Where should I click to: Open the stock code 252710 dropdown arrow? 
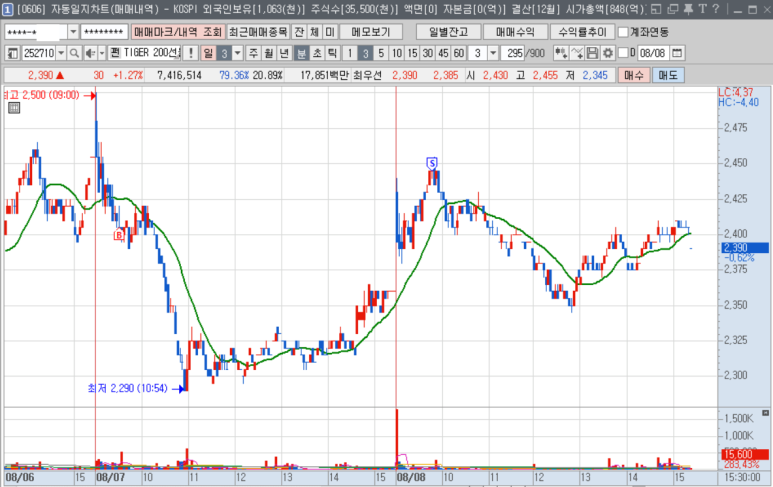pyautogui.click(x=59, y=53)
